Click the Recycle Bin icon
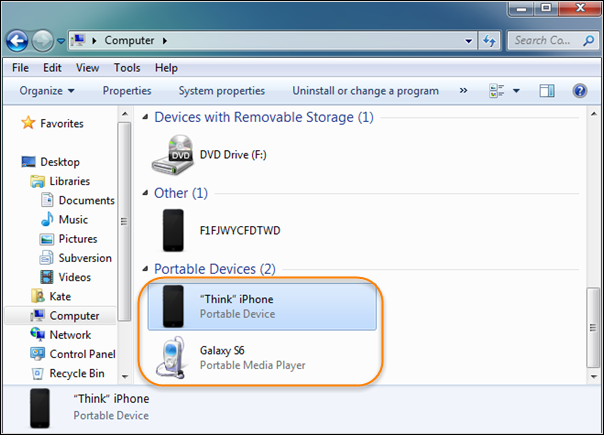The width and height of the screenshot is (604, 435). tap(37, 373)
